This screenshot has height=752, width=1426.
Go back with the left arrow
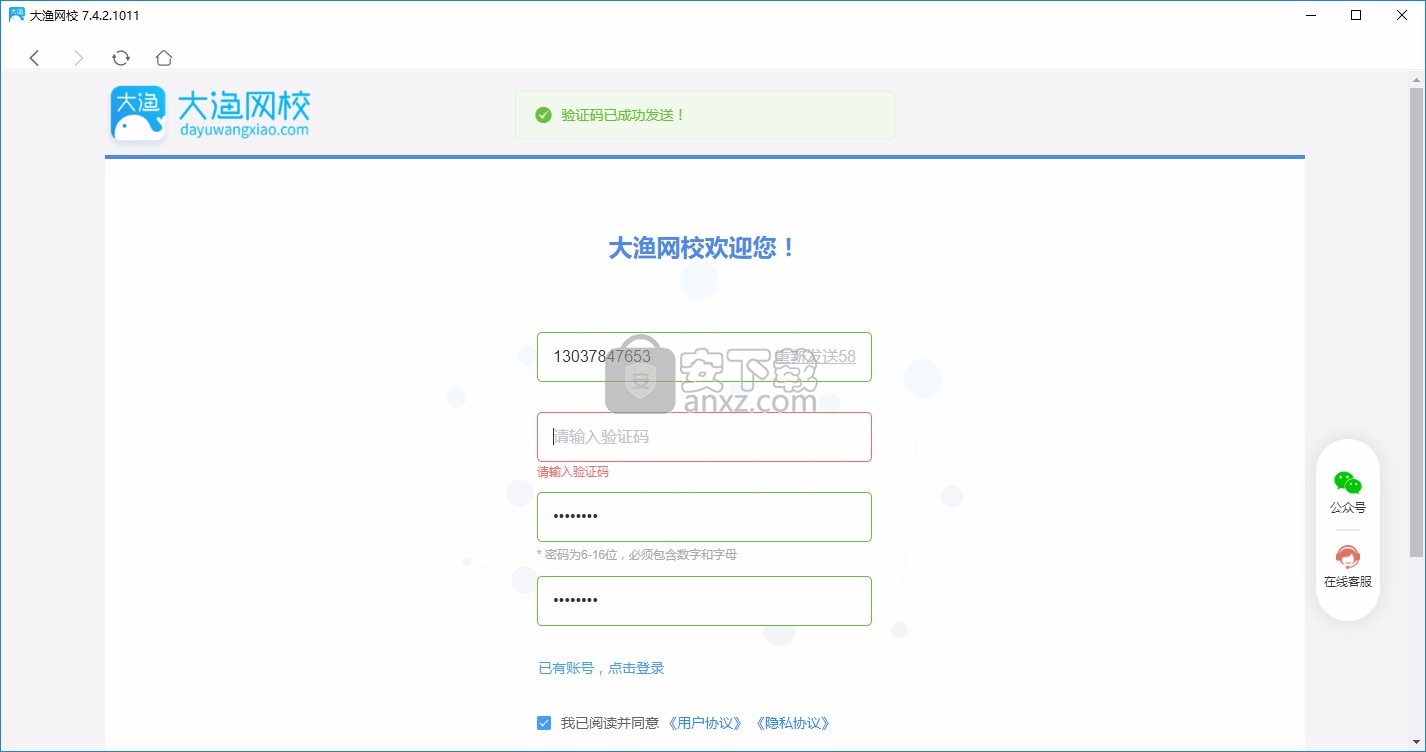pos(34,58)
